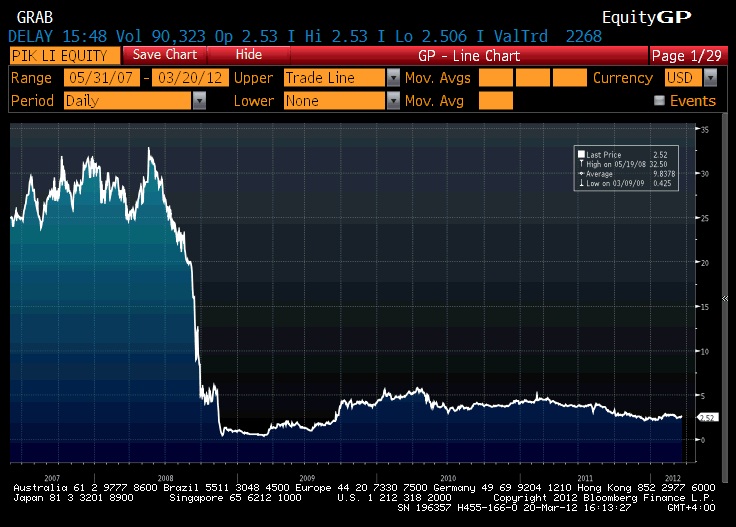Click the Period label

(32, 100)
